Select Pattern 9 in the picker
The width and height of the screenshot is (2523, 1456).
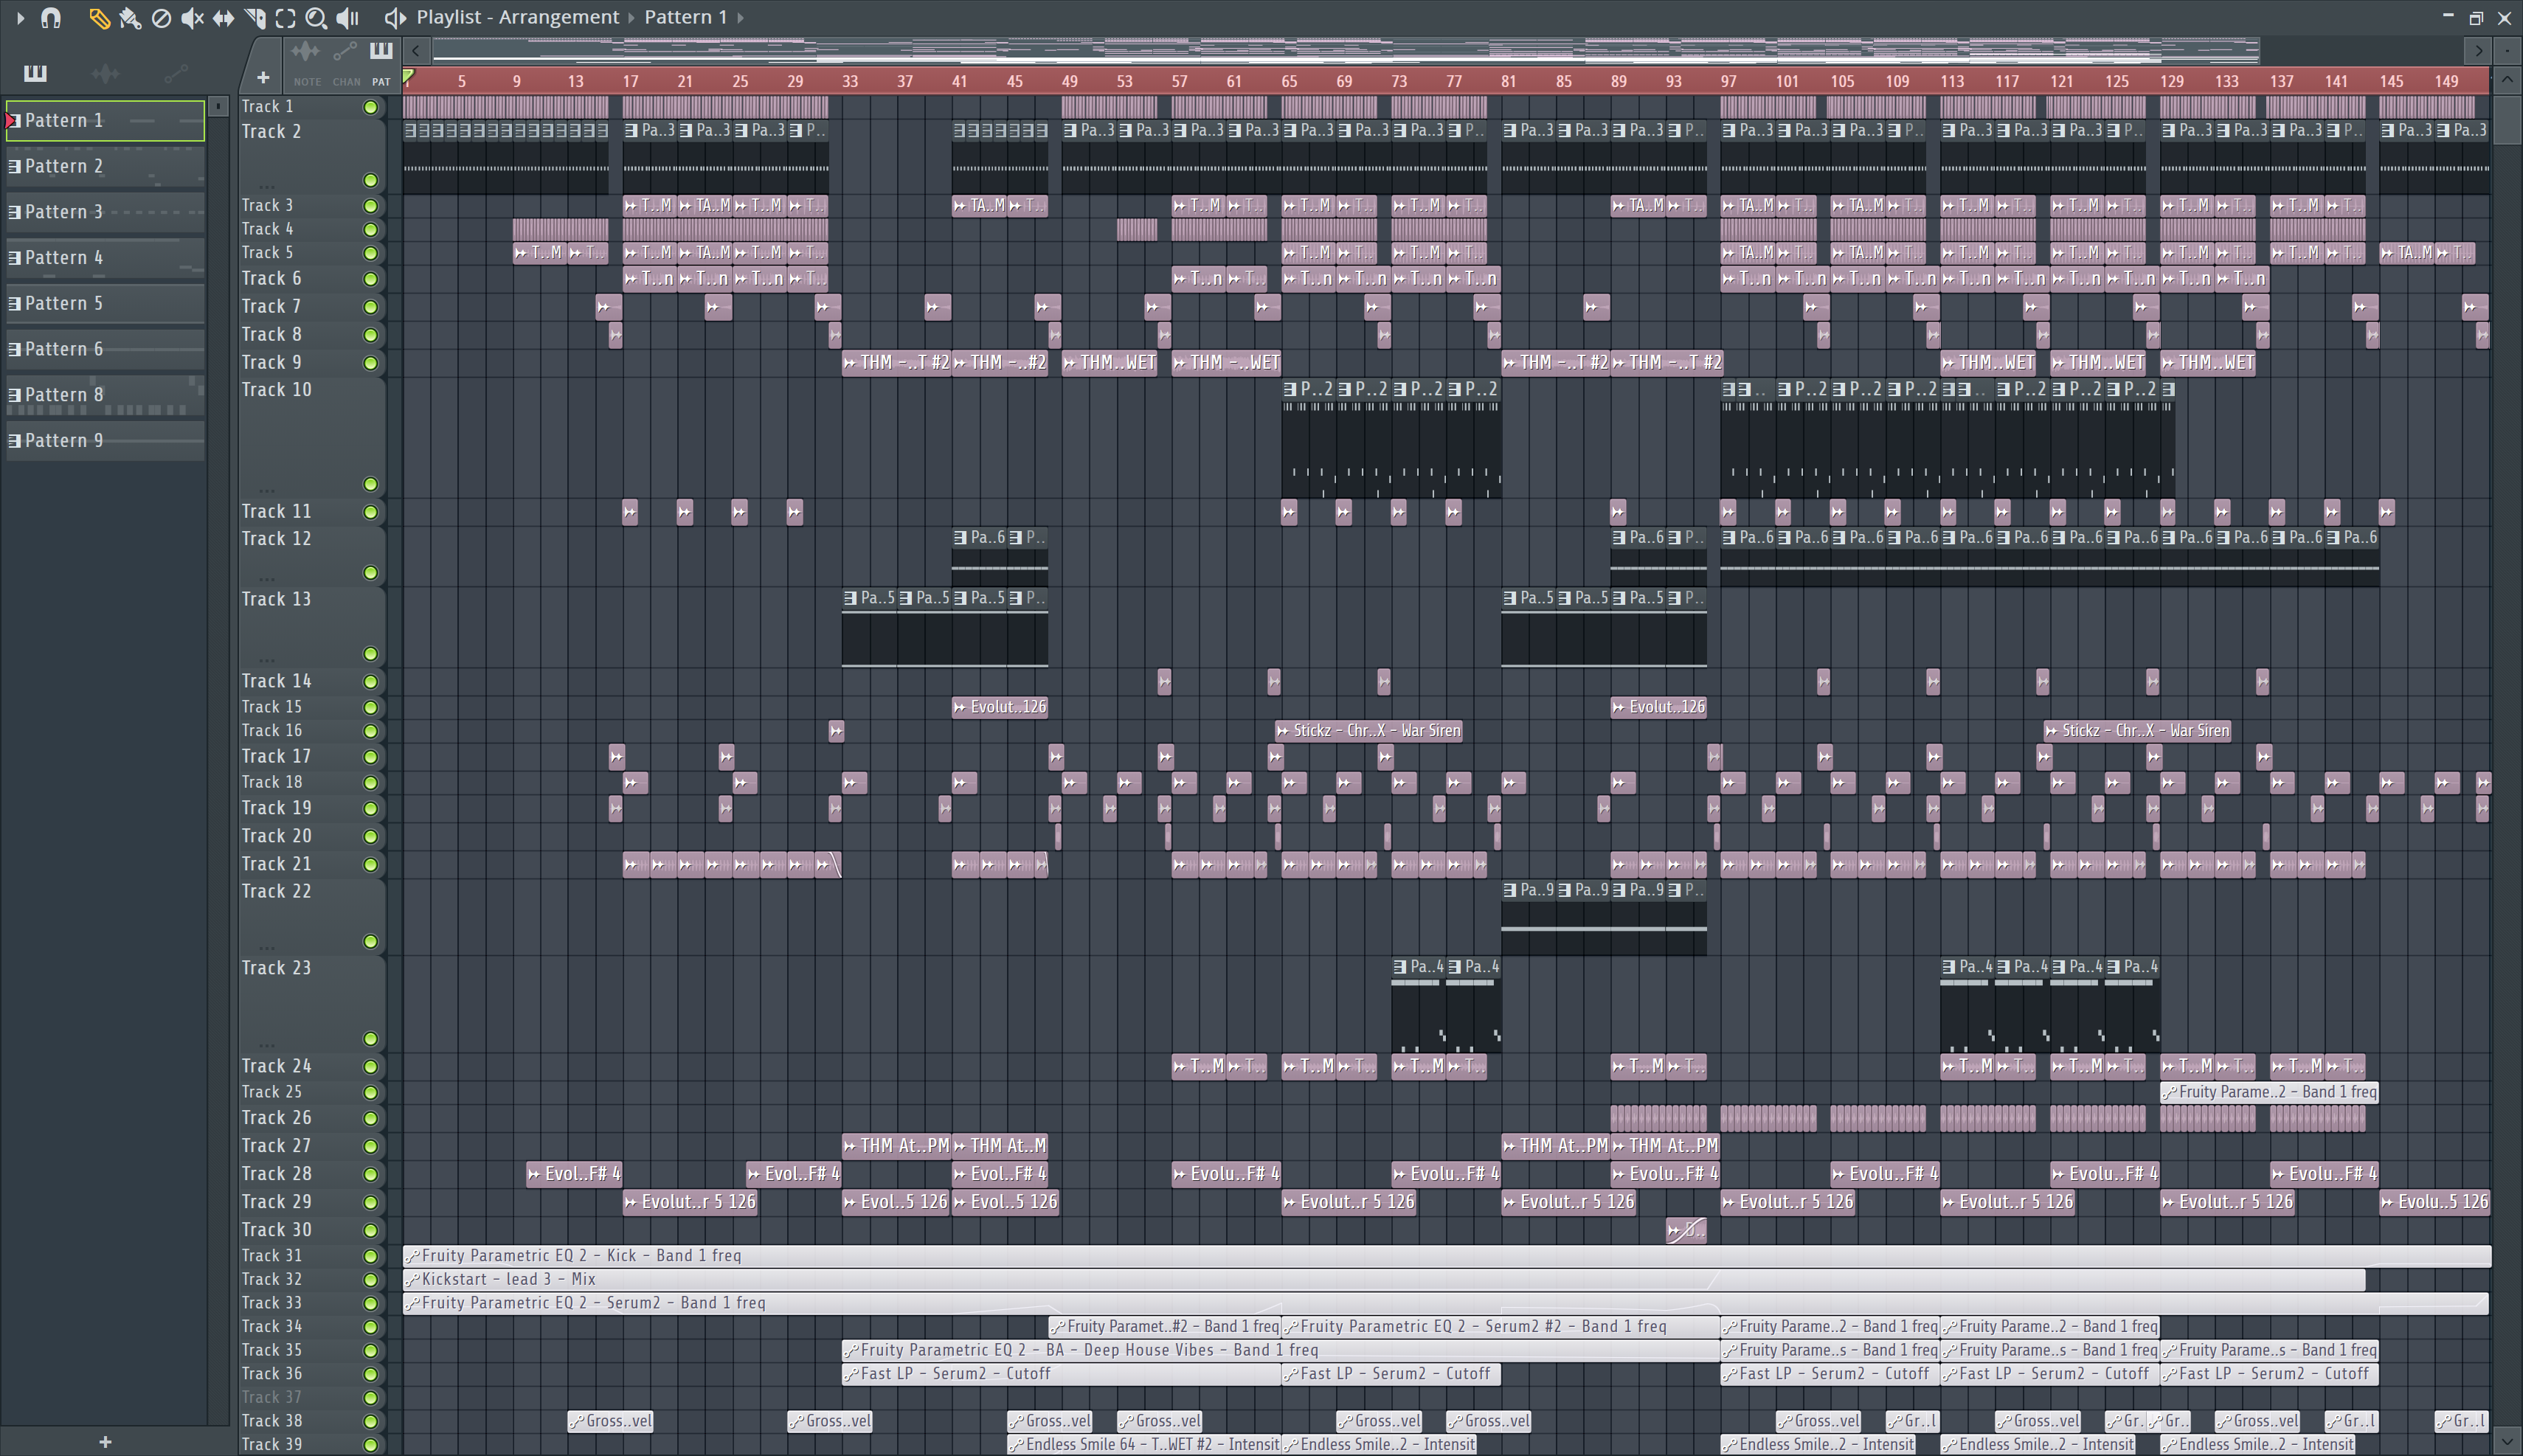(105, 440)
